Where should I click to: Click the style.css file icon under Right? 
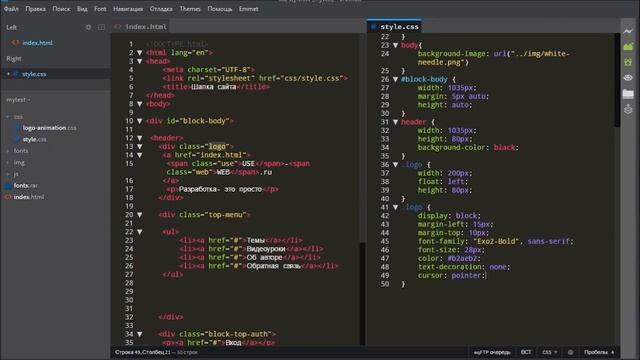click(16, 74)
